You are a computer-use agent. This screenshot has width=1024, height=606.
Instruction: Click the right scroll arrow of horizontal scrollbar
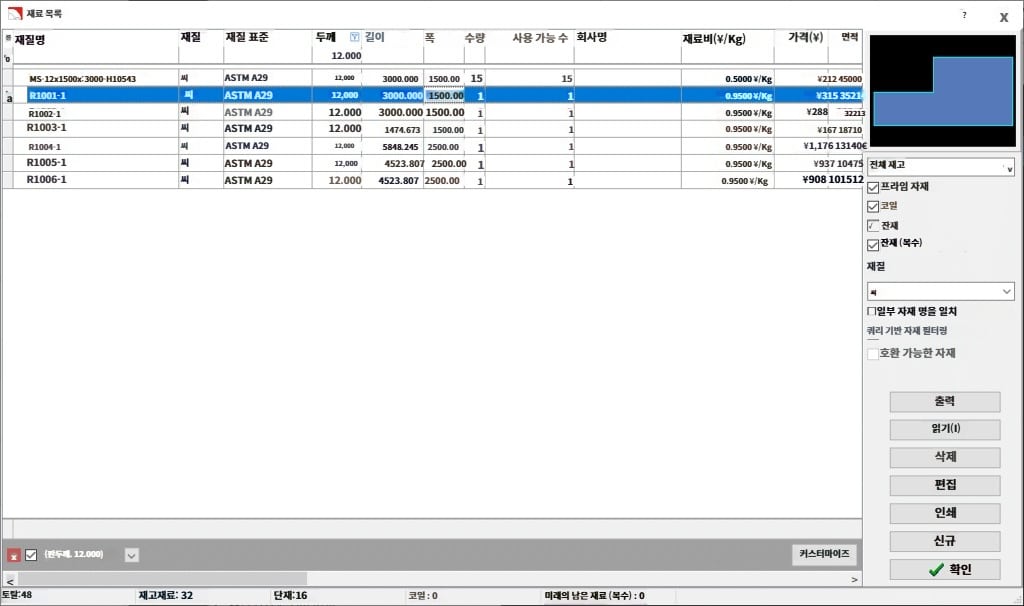(854, 579)
